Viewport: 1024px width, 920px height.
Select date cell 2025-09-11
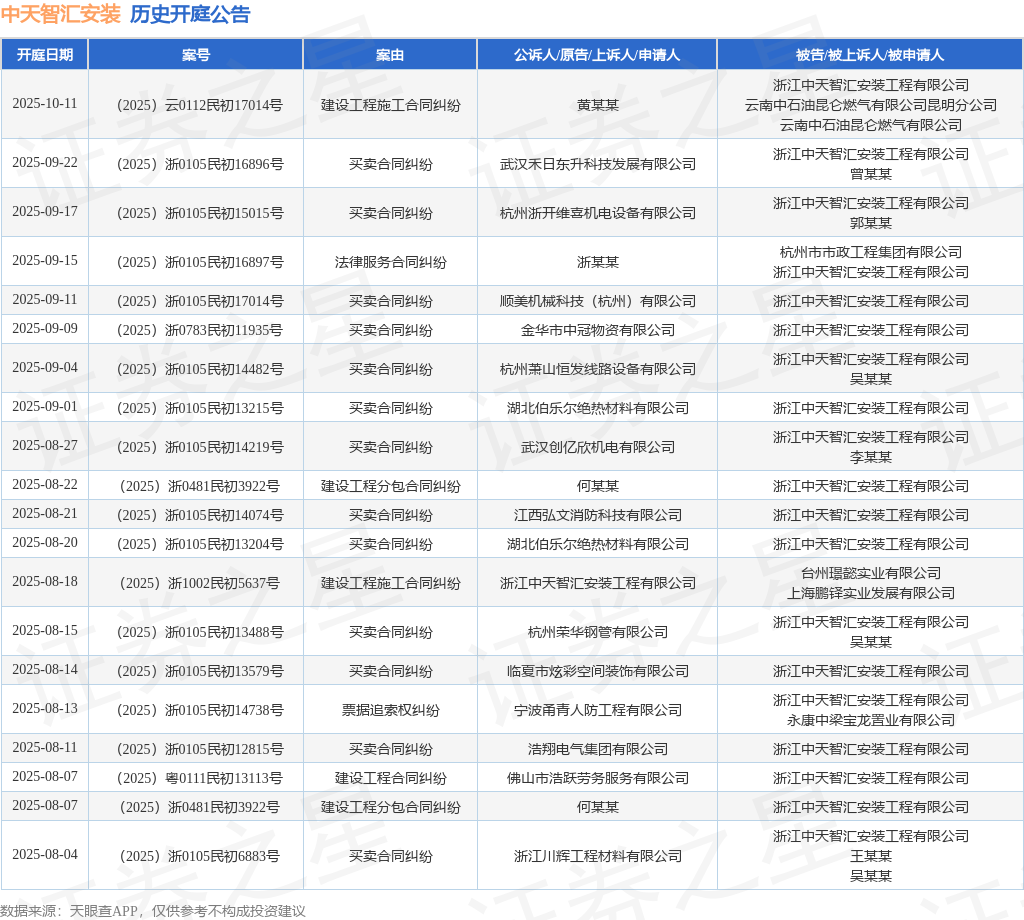tap(44, 300)
